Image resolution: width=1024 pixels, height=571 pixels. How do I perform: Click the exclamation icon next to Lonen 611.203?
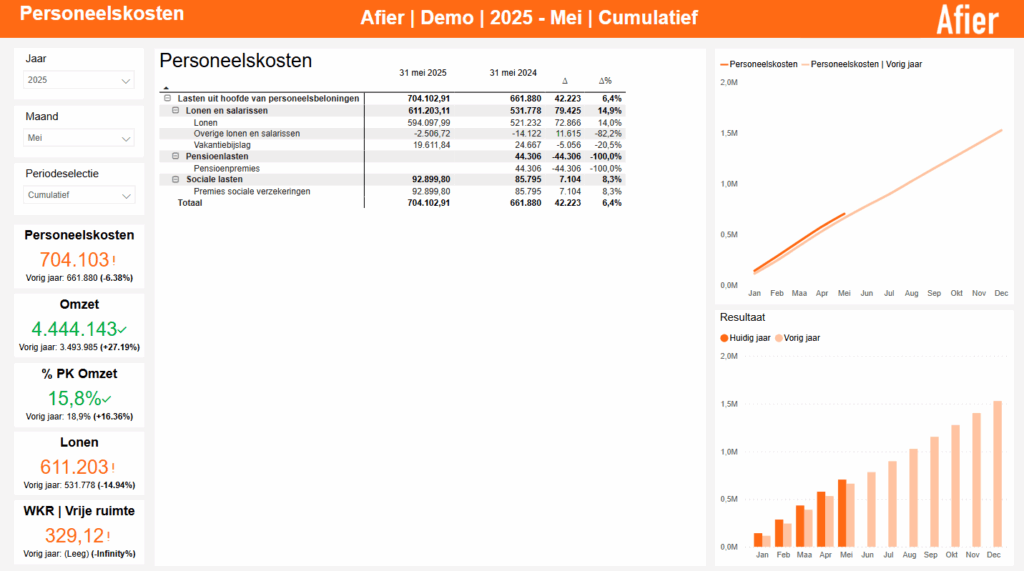pyautogui.click(x=114, y=467)
